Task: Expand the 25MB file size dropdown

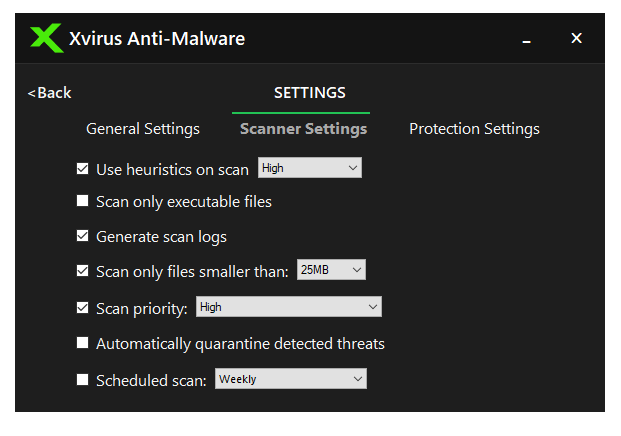Action: 332,270
